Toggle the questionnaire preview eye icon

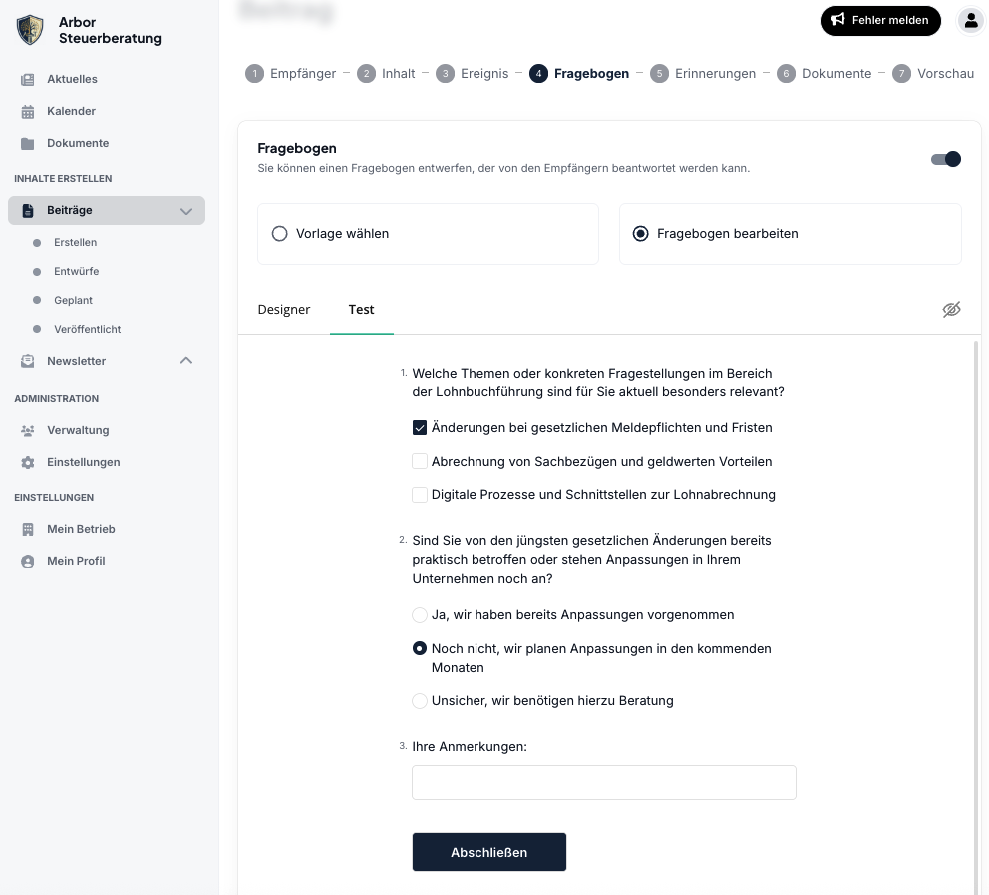(951, 309)
